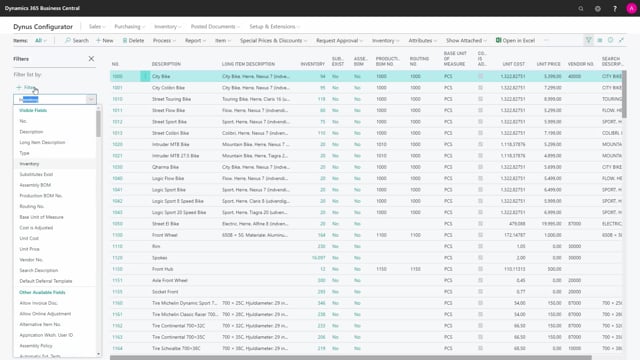Click the horizontal scrollbar below the list

(351, 358)
